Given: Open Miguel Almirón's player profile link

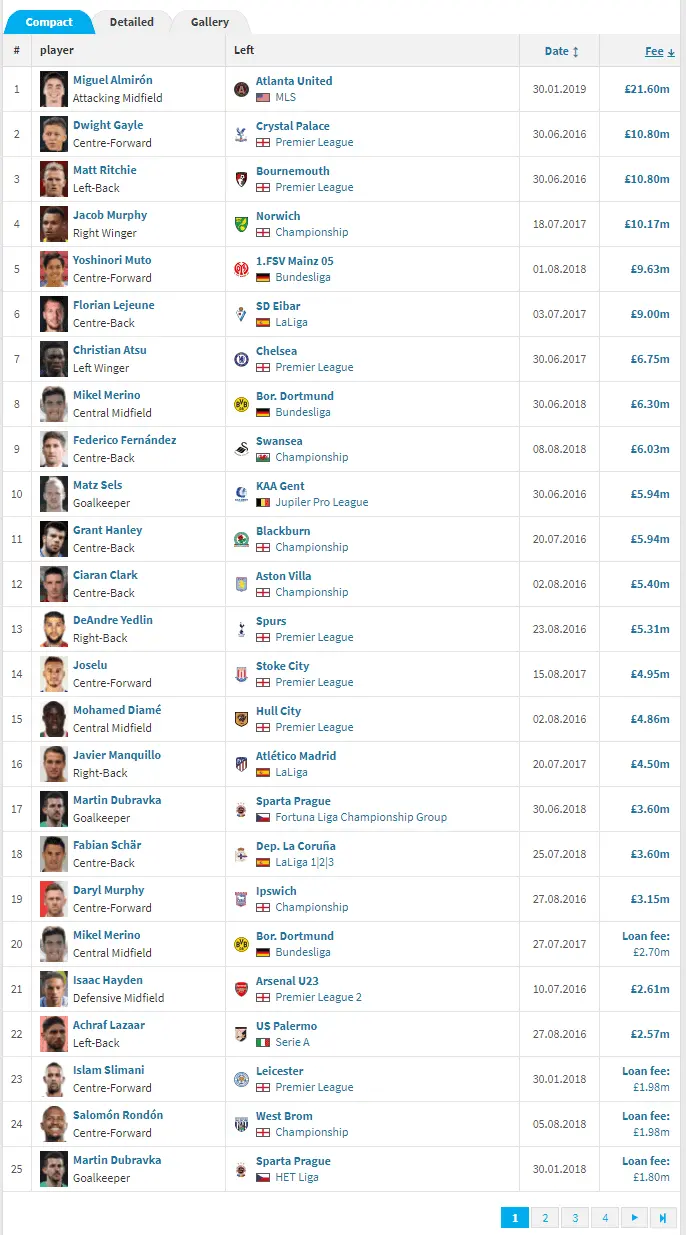Looking at the screenshot, I should point(113,80).
